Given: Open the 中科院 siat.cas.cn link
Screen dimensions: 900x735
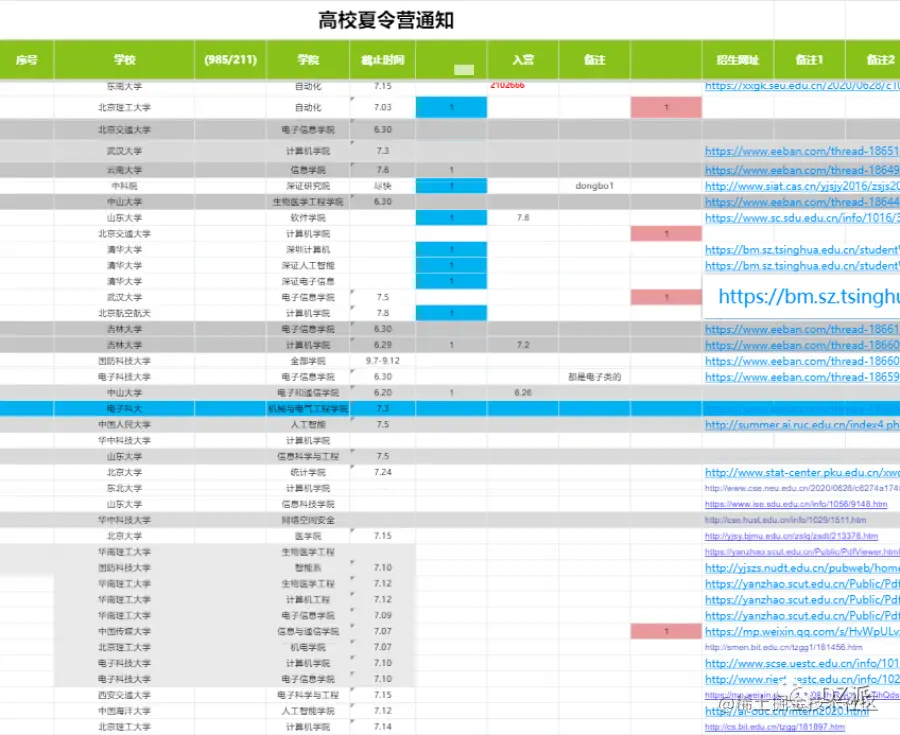Looking at the screenshot, I should pyautogui.click(x=800, y=185).
